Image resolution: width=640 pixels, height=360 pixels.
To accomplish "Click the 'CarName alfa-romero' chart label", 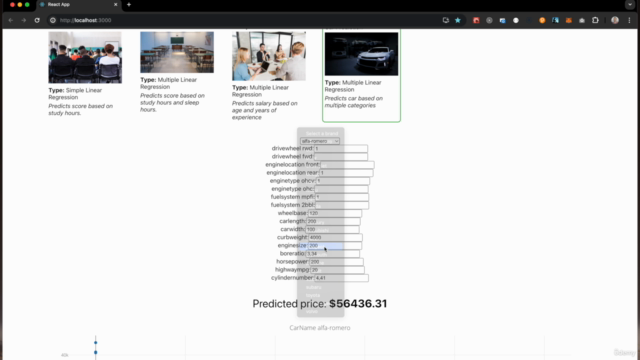I will pyautogui.click(x=320, y=328).
